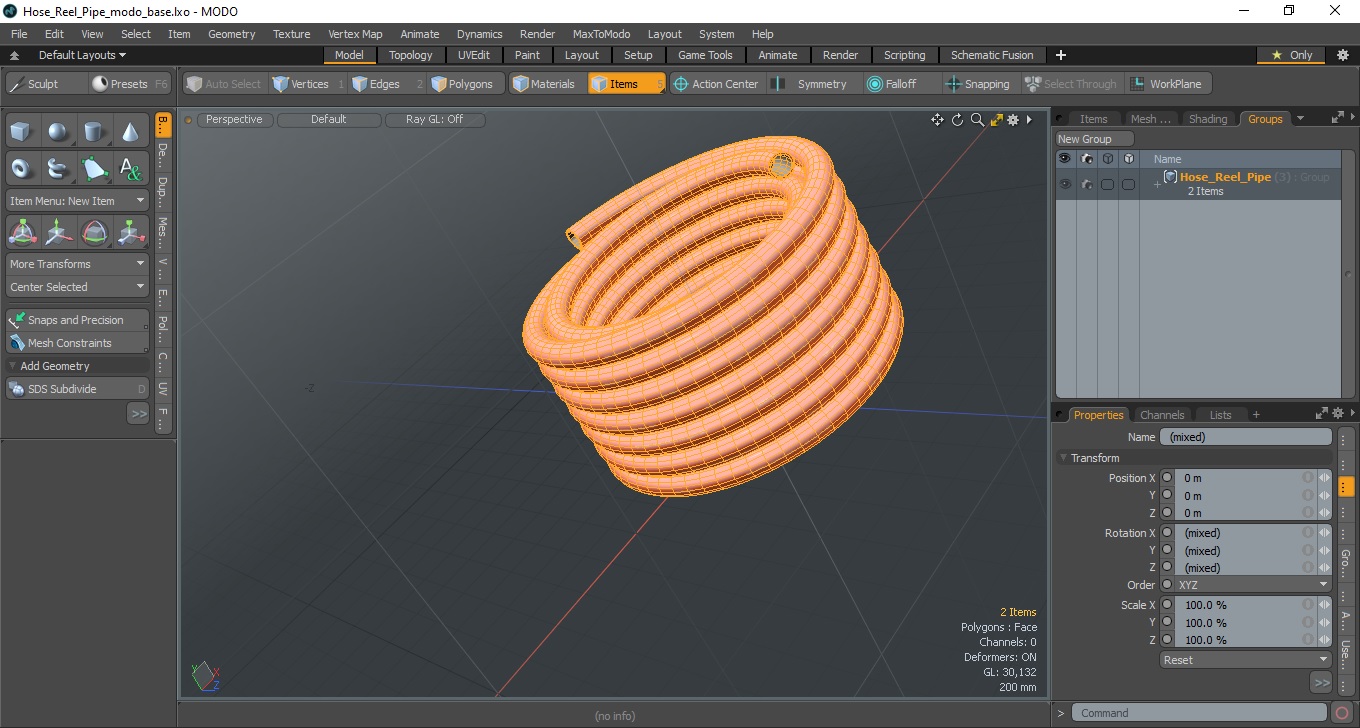Click the Mesh Constraints button
The height and width of the screenshot is (728, 1360).
[x=78, y=343]
